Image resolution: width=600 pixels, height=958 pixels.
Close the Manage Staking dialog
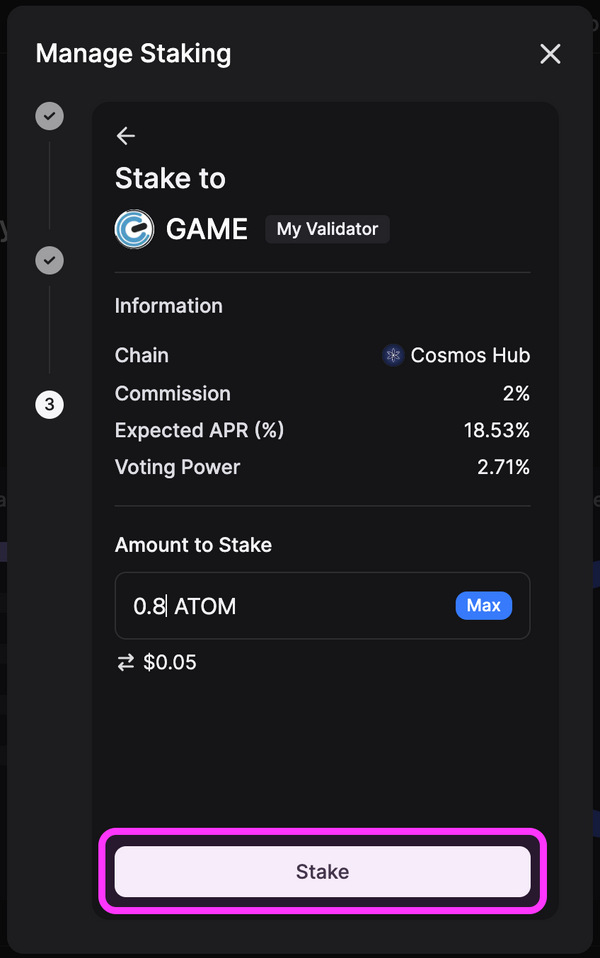pyautogui.click(x=550, y=54)
